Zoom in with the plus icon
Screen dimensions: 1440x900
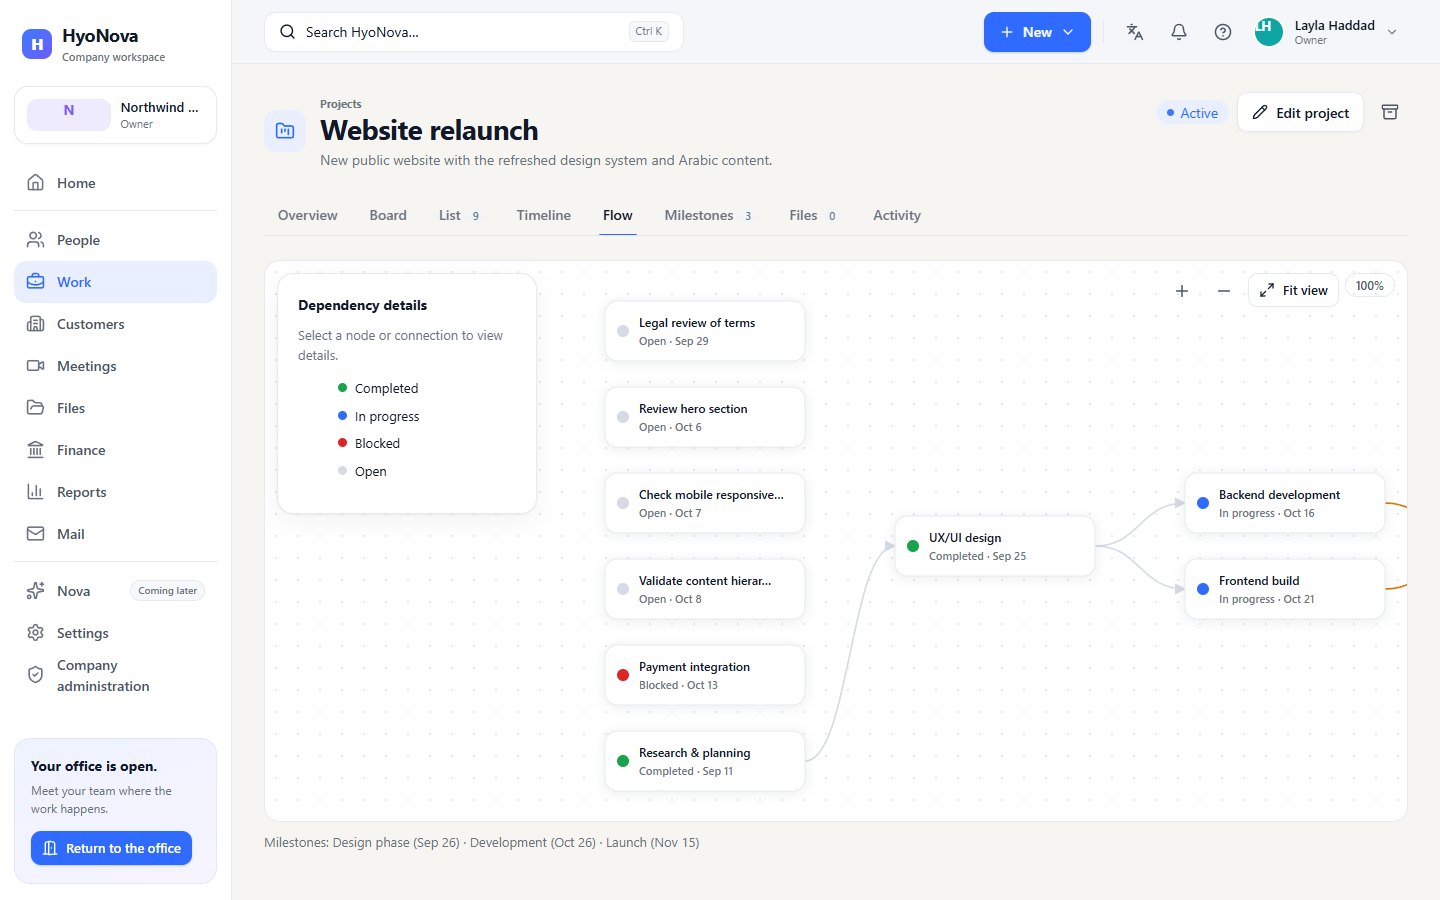tap(1182, 291)
